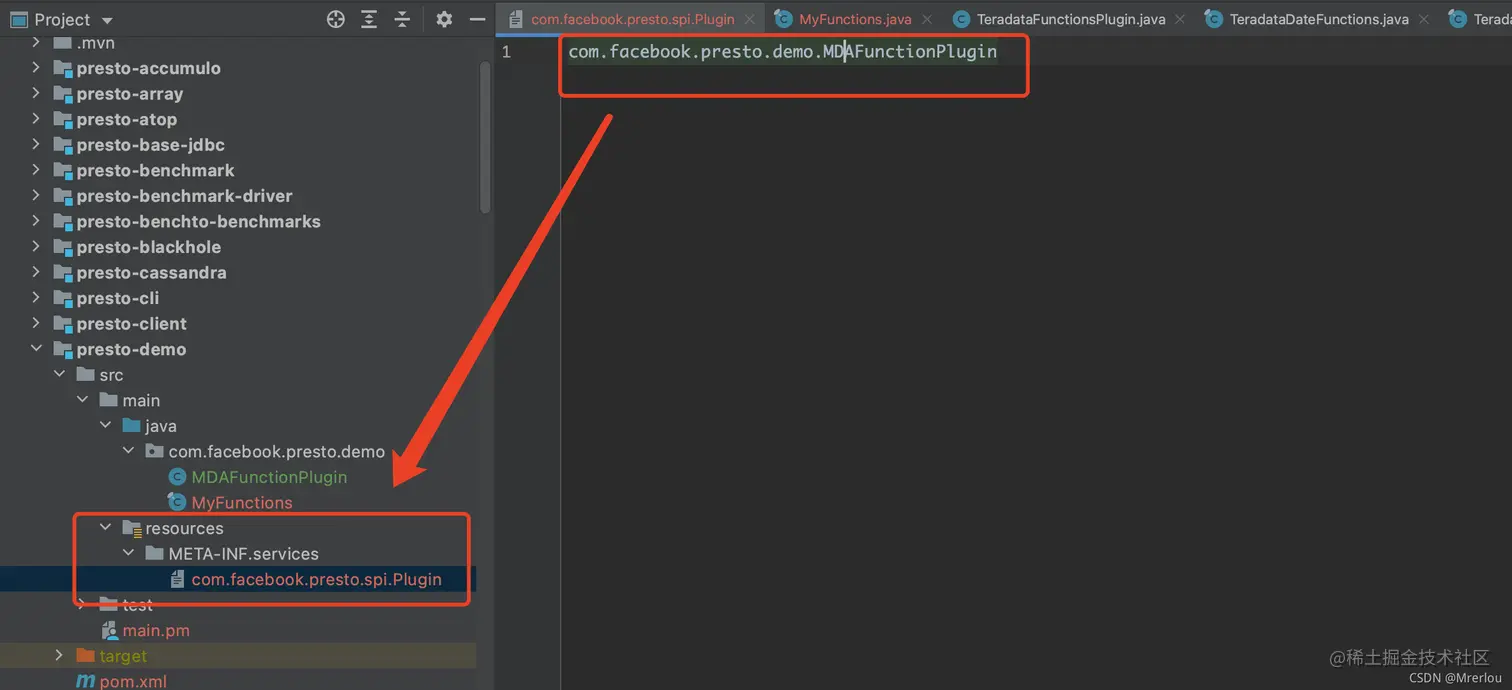Expand the presto-benchmark module
Screen dimensions: 1512x690
click(36, 170)
